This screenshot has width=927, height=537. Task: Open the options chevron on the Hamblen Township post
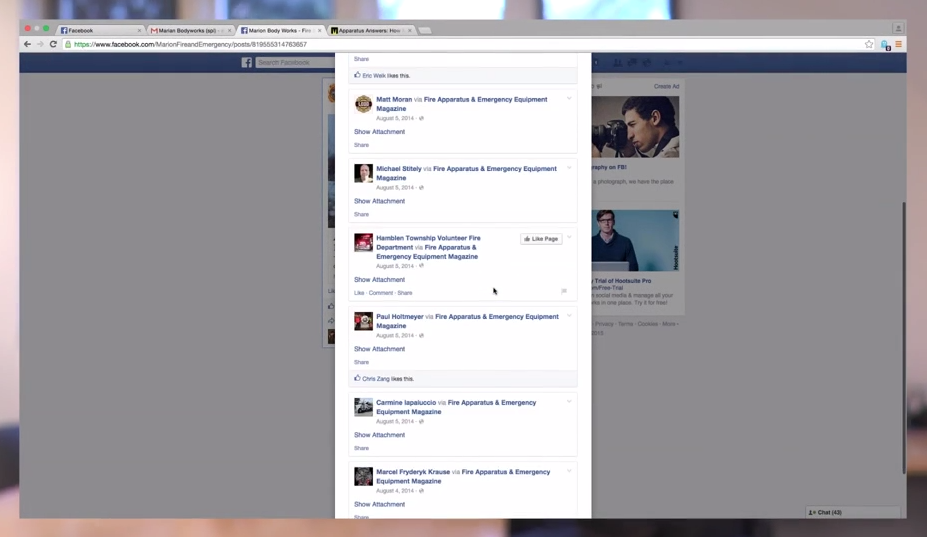569,238
